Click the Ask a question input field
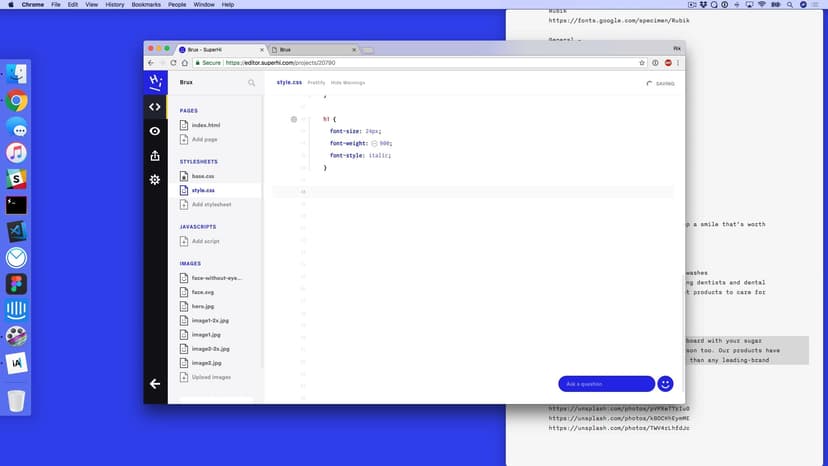The width and height of the screenshot is (828, 466). pyautogui.click(x=606, y=384)
